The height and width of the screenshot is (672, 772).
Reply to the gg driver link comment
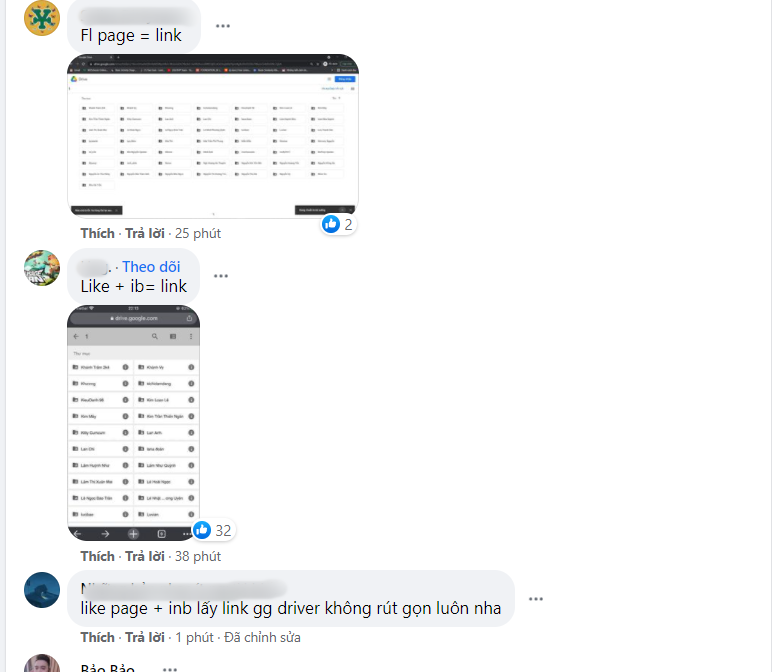145,638
